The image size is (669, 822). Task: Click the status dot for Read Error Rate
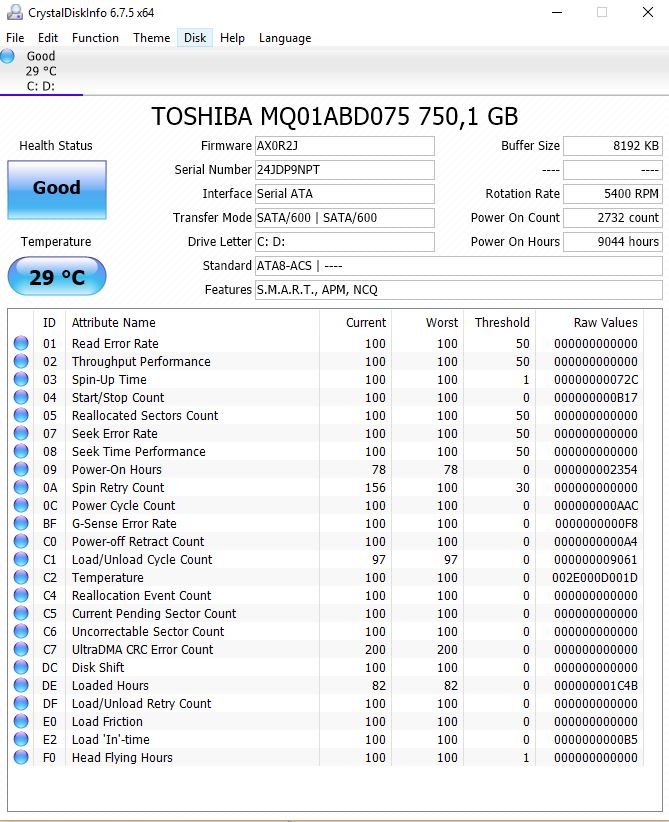(21, 343)
